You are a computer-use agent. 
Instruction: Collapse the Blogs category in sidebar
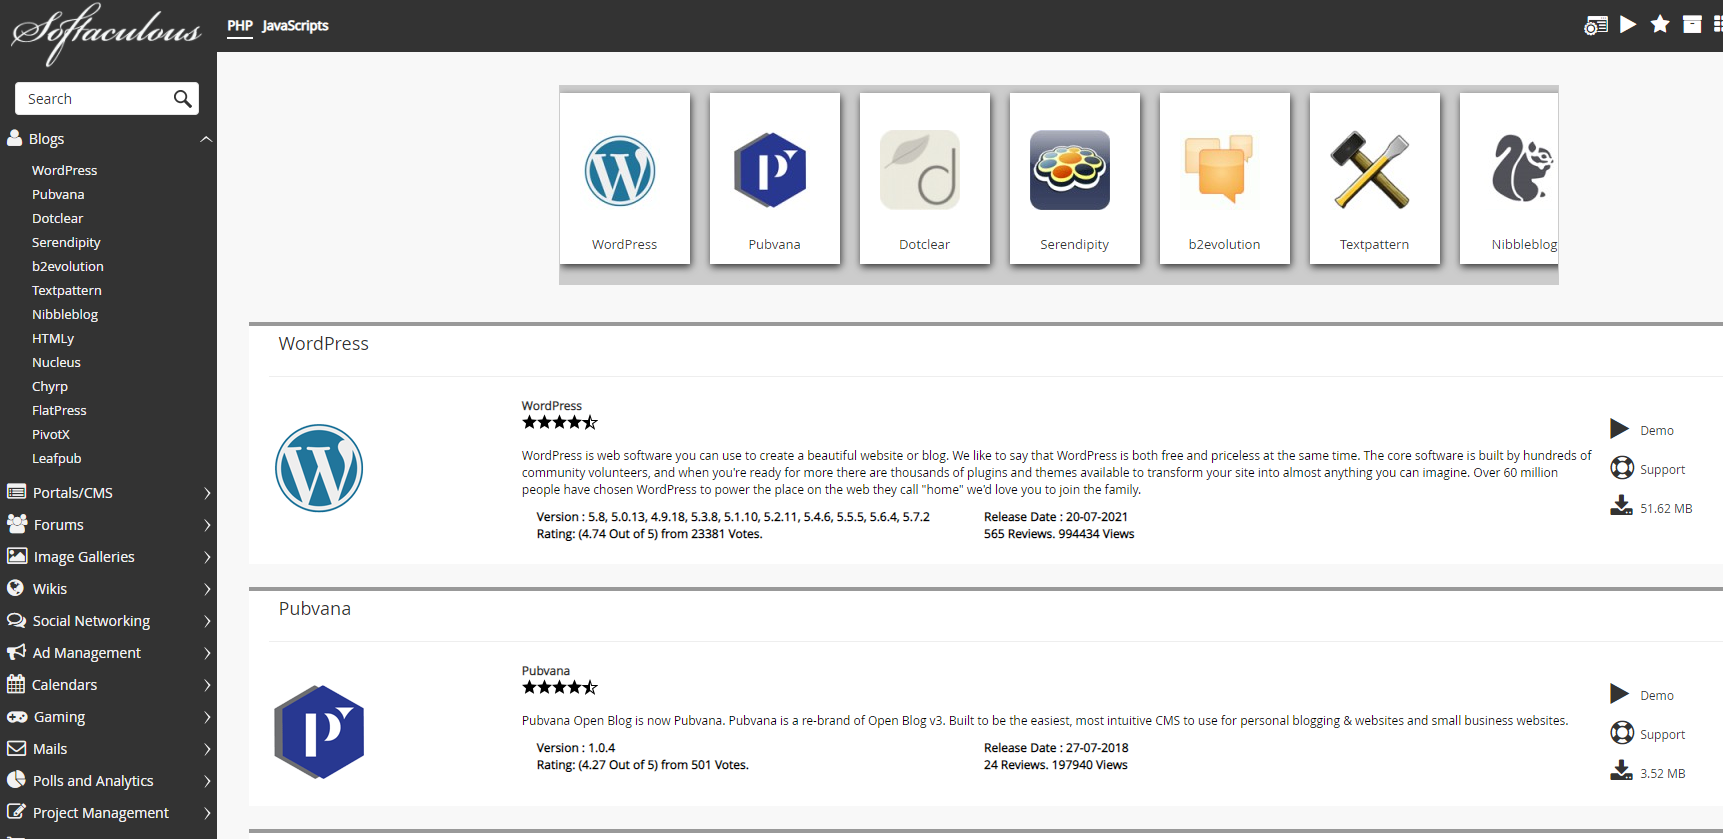206,139
